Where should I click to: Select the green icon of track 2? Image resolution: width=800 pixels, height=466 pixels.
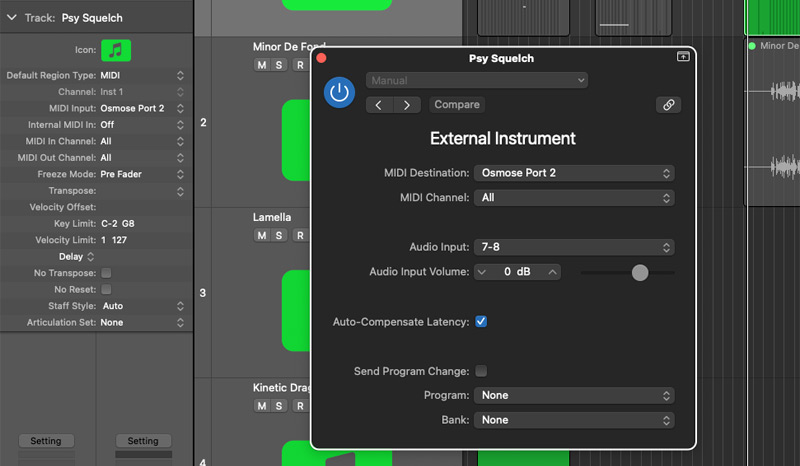(296, 140)
